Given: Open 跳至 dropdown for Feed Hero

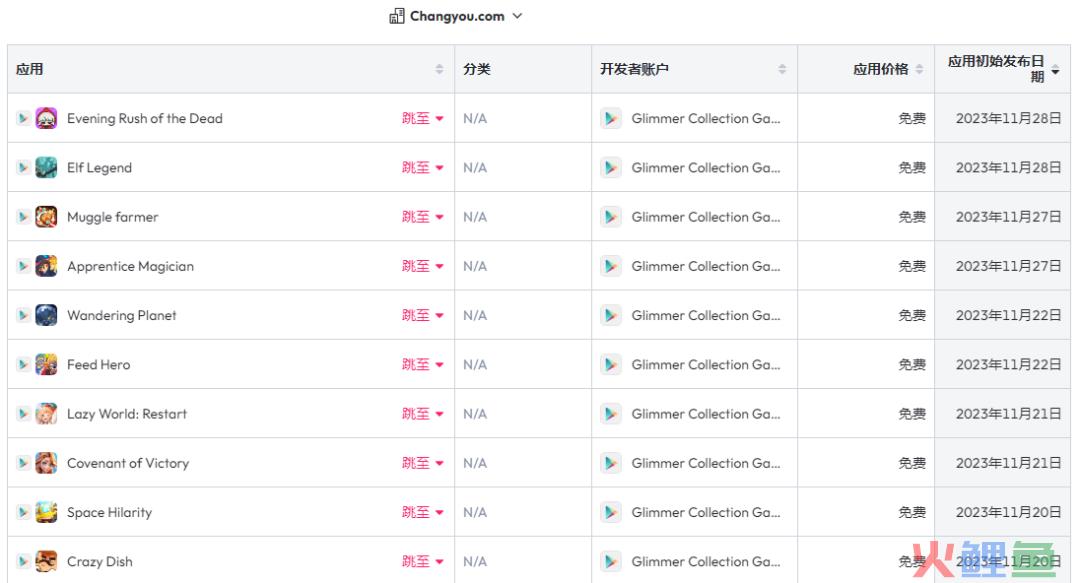Looking at the screenshot, I should [422, 365].
